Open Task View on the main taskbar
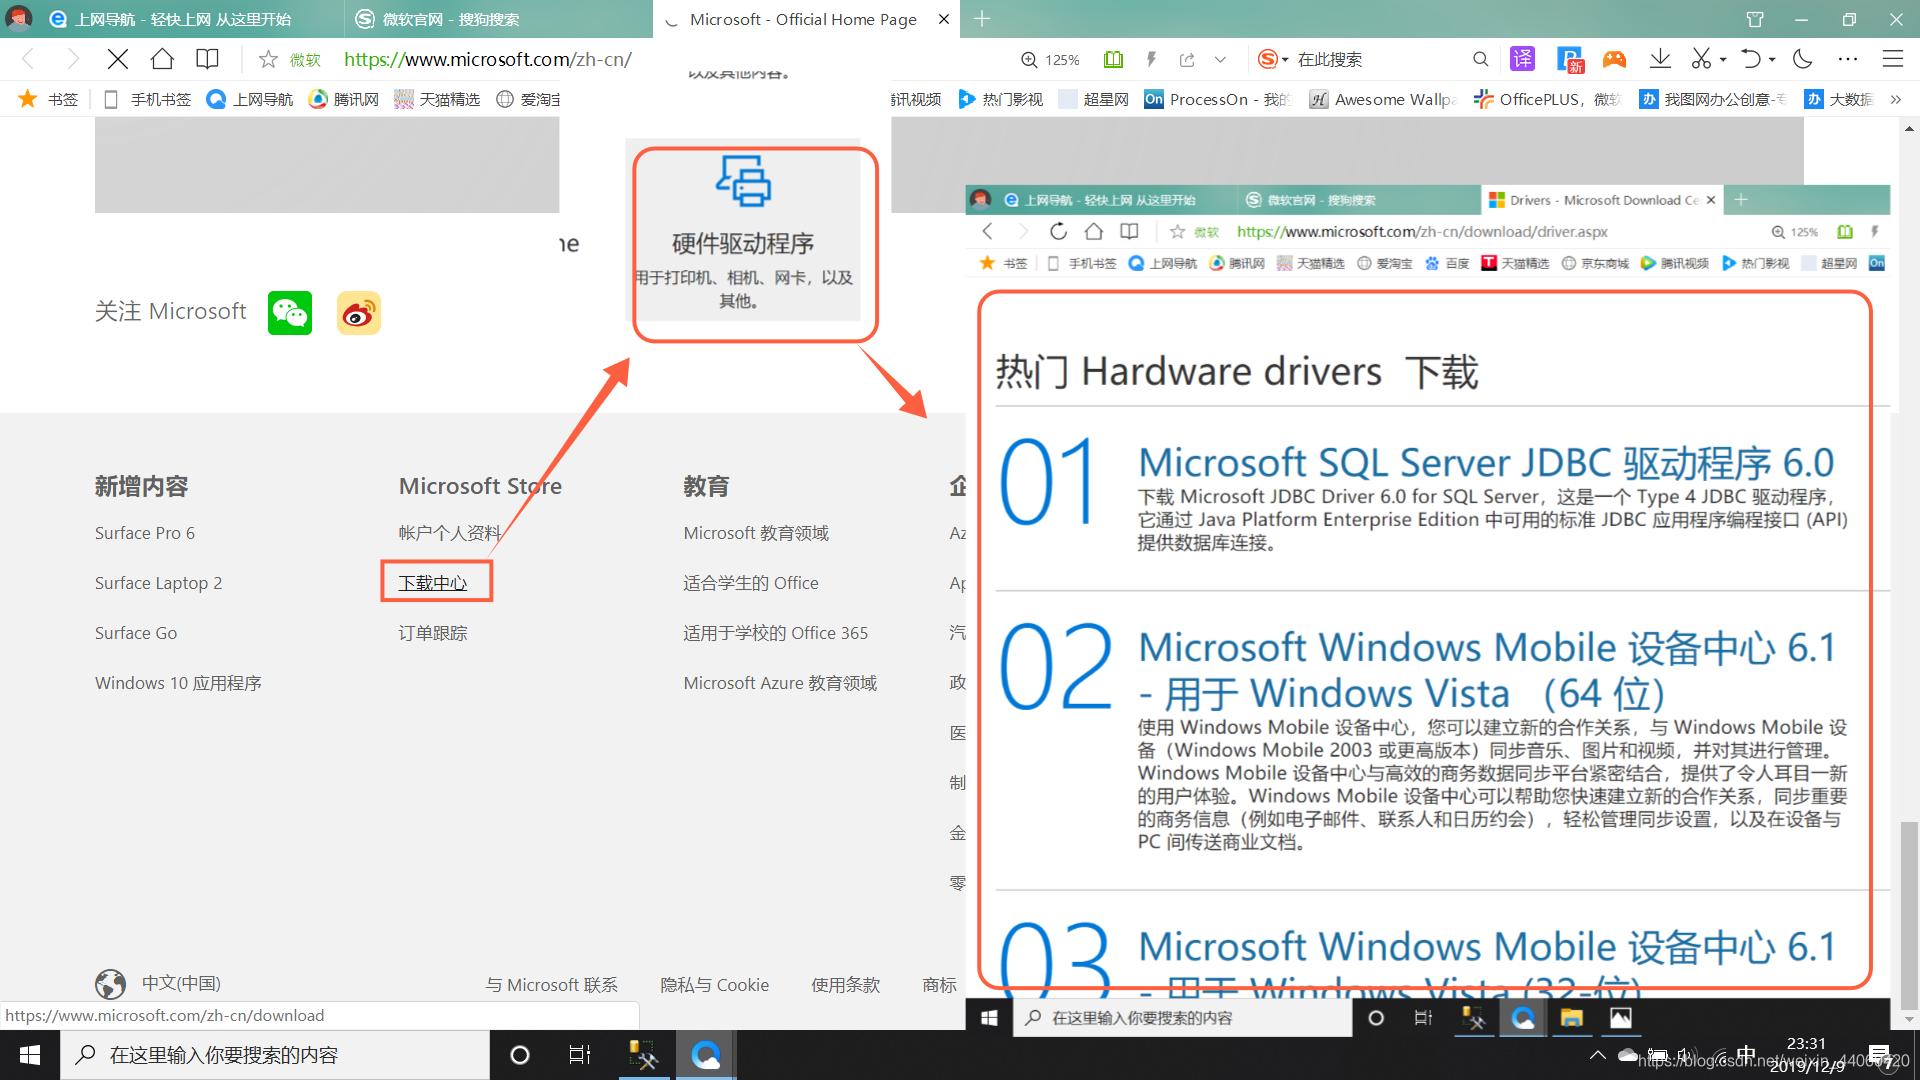1920x1080 pixels. point(580,1055)
